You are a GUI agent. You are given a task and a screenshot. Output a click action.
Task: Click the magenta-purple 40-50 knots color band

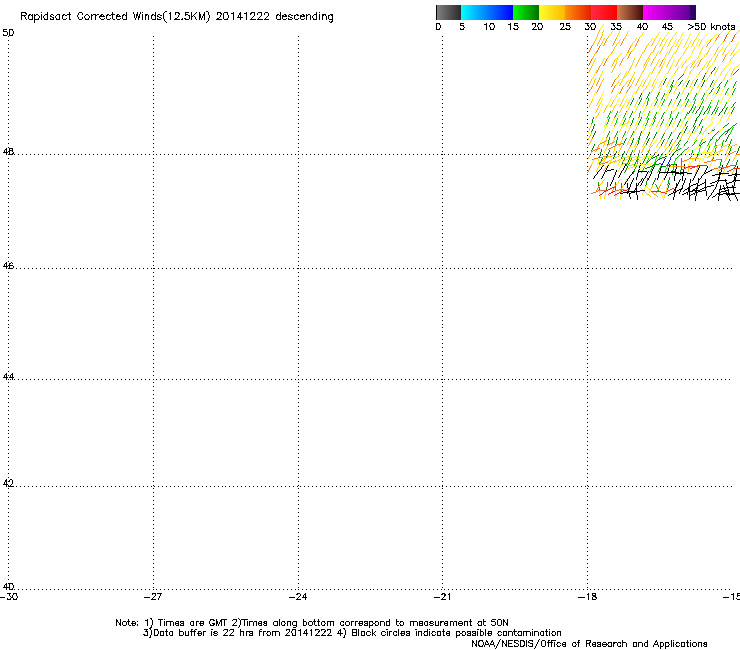669,12
